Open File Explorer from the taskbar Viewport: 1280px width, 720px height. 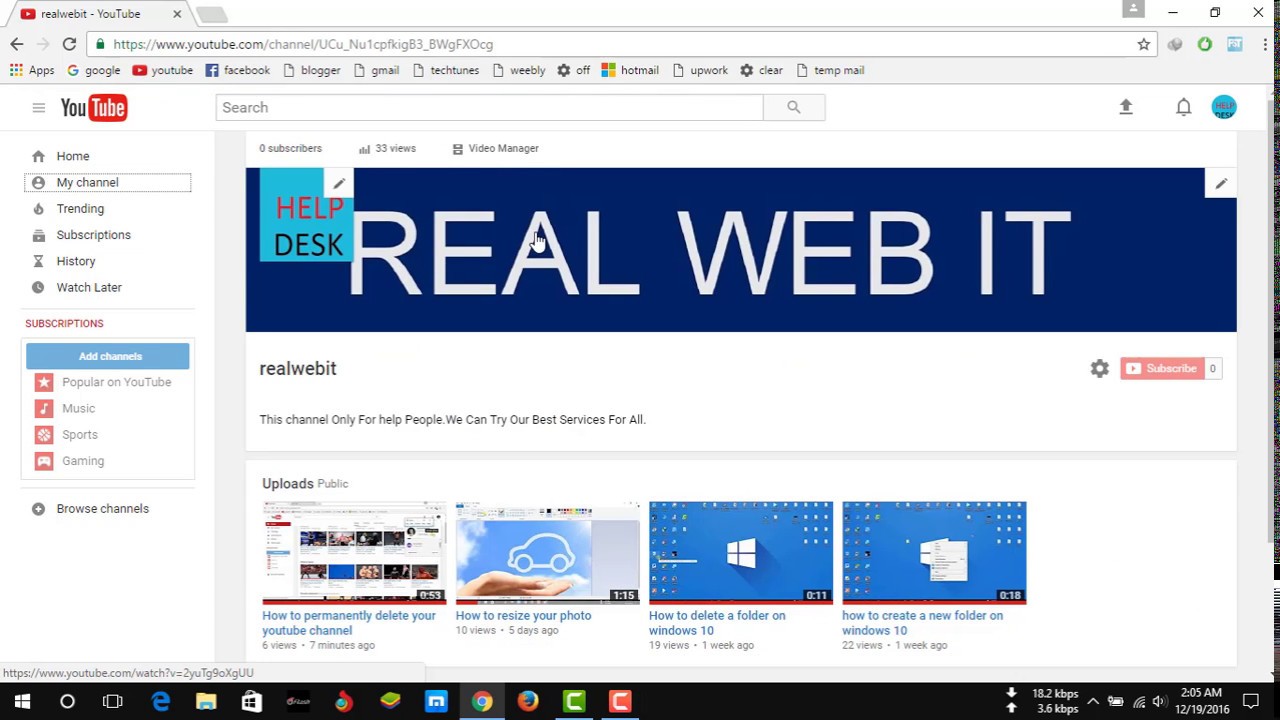pyautogui.click(x=206, y=702)
